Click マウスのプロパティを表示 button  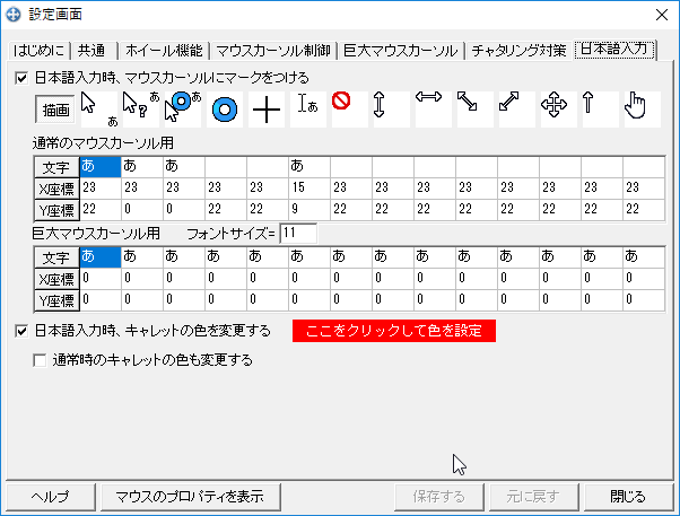[190, 496]
